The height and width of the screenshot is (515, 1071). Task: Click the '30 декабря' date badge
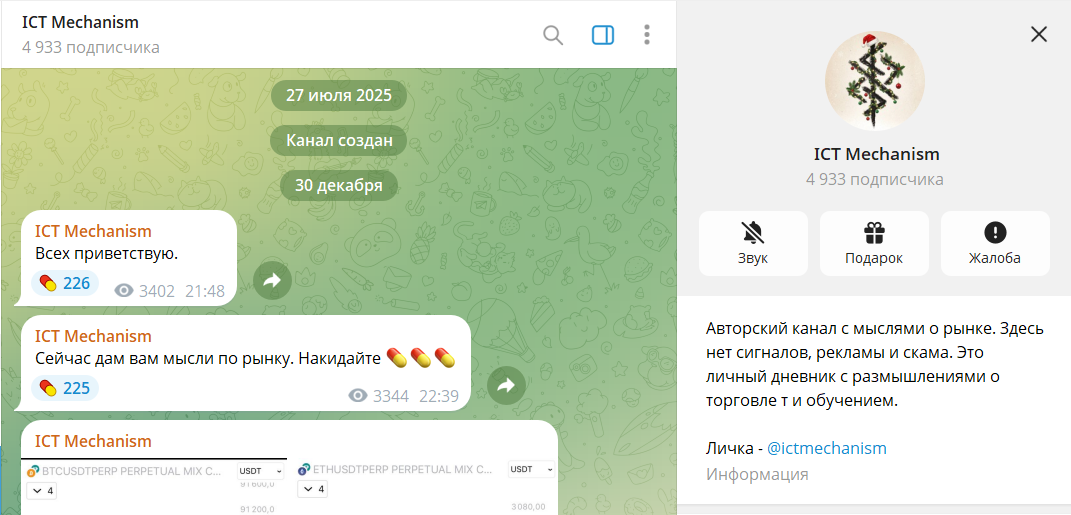pyautogui.click(x=339, y=185)
